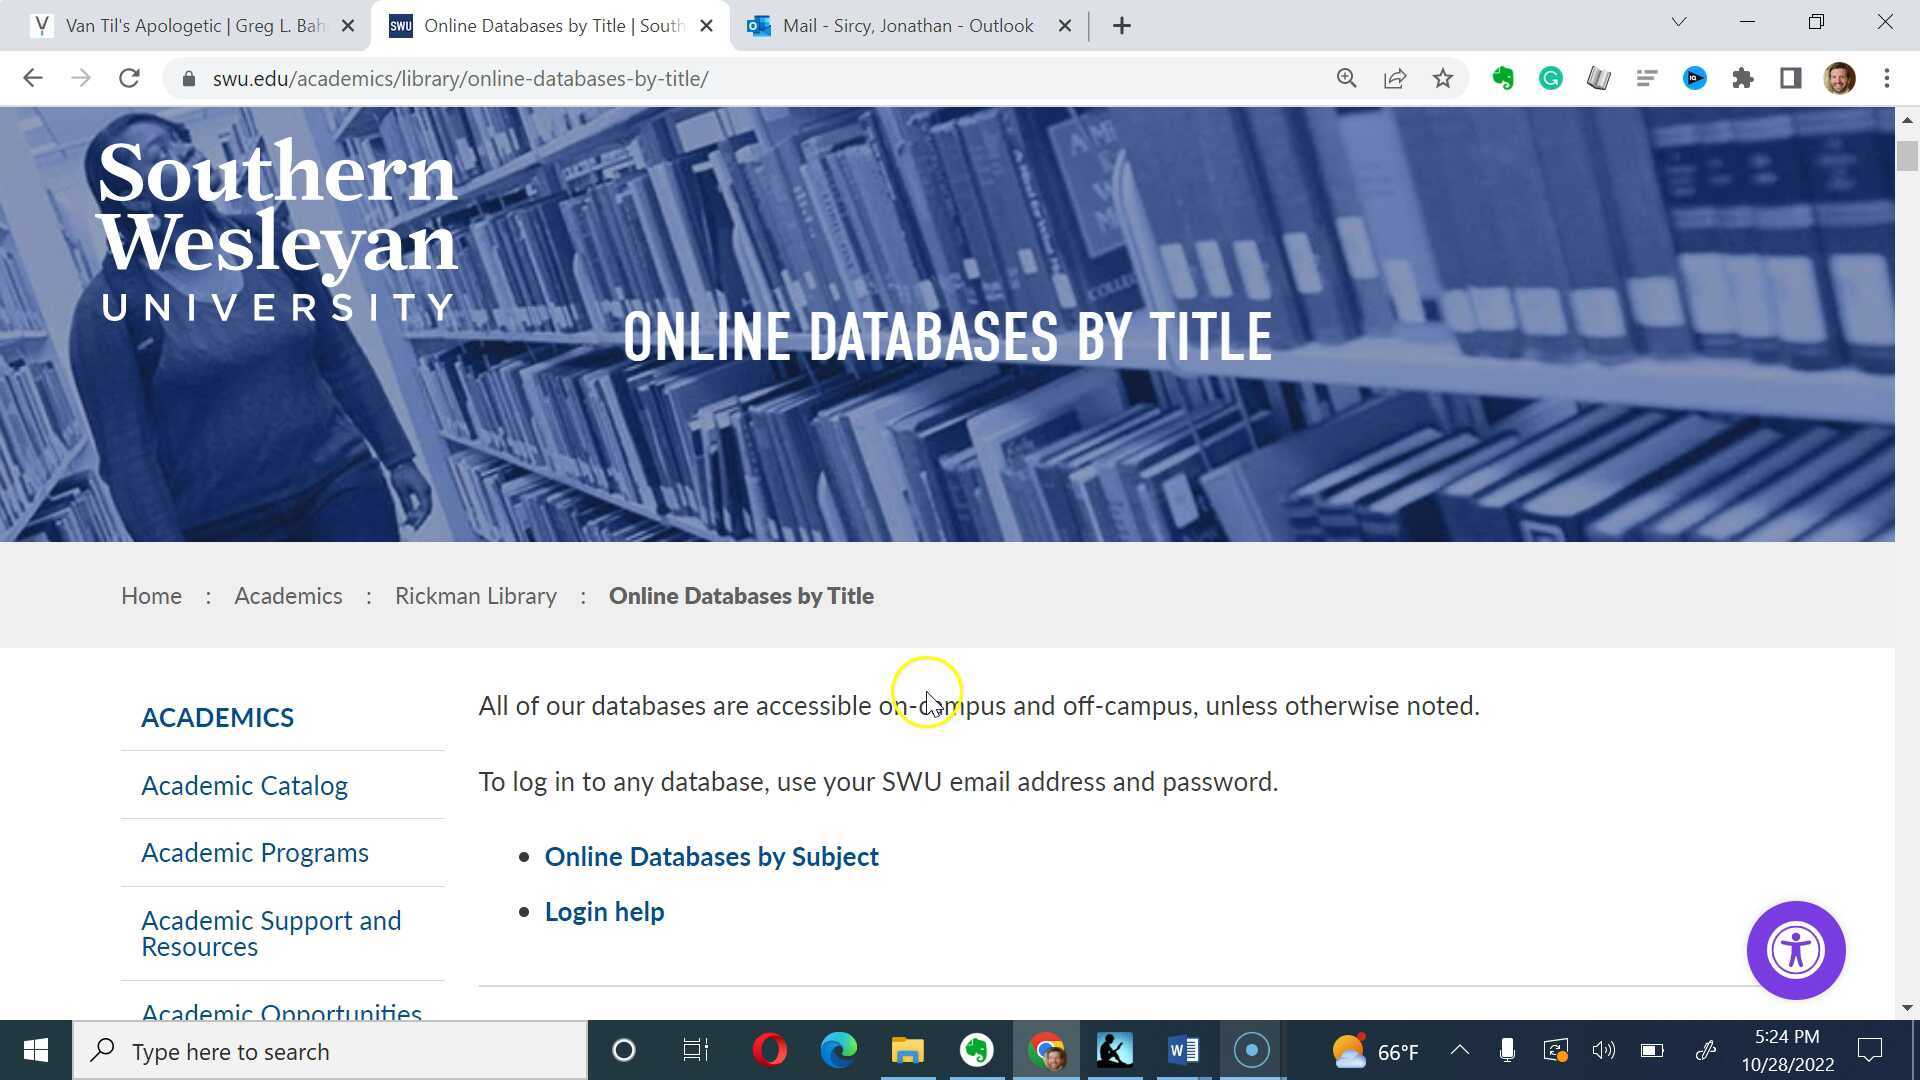Open the Online Databases by Subject link
1920x1080 pixels.
pos(711,857)
